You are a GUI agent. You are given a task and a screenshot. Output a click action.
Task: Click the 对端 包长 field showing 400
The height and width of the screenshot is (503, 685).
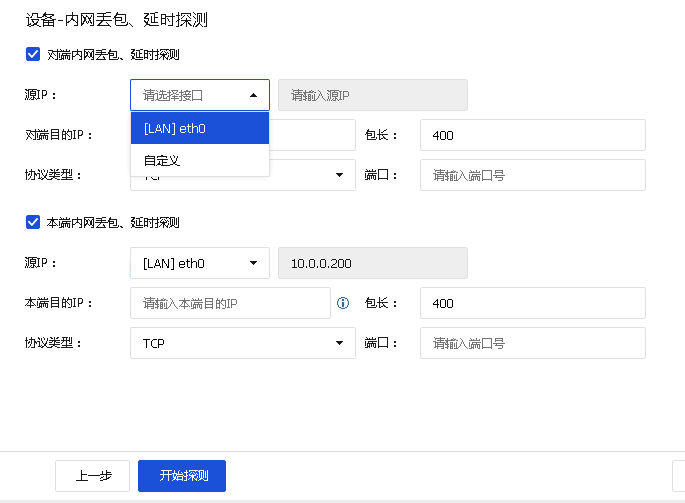coord(532,135)
